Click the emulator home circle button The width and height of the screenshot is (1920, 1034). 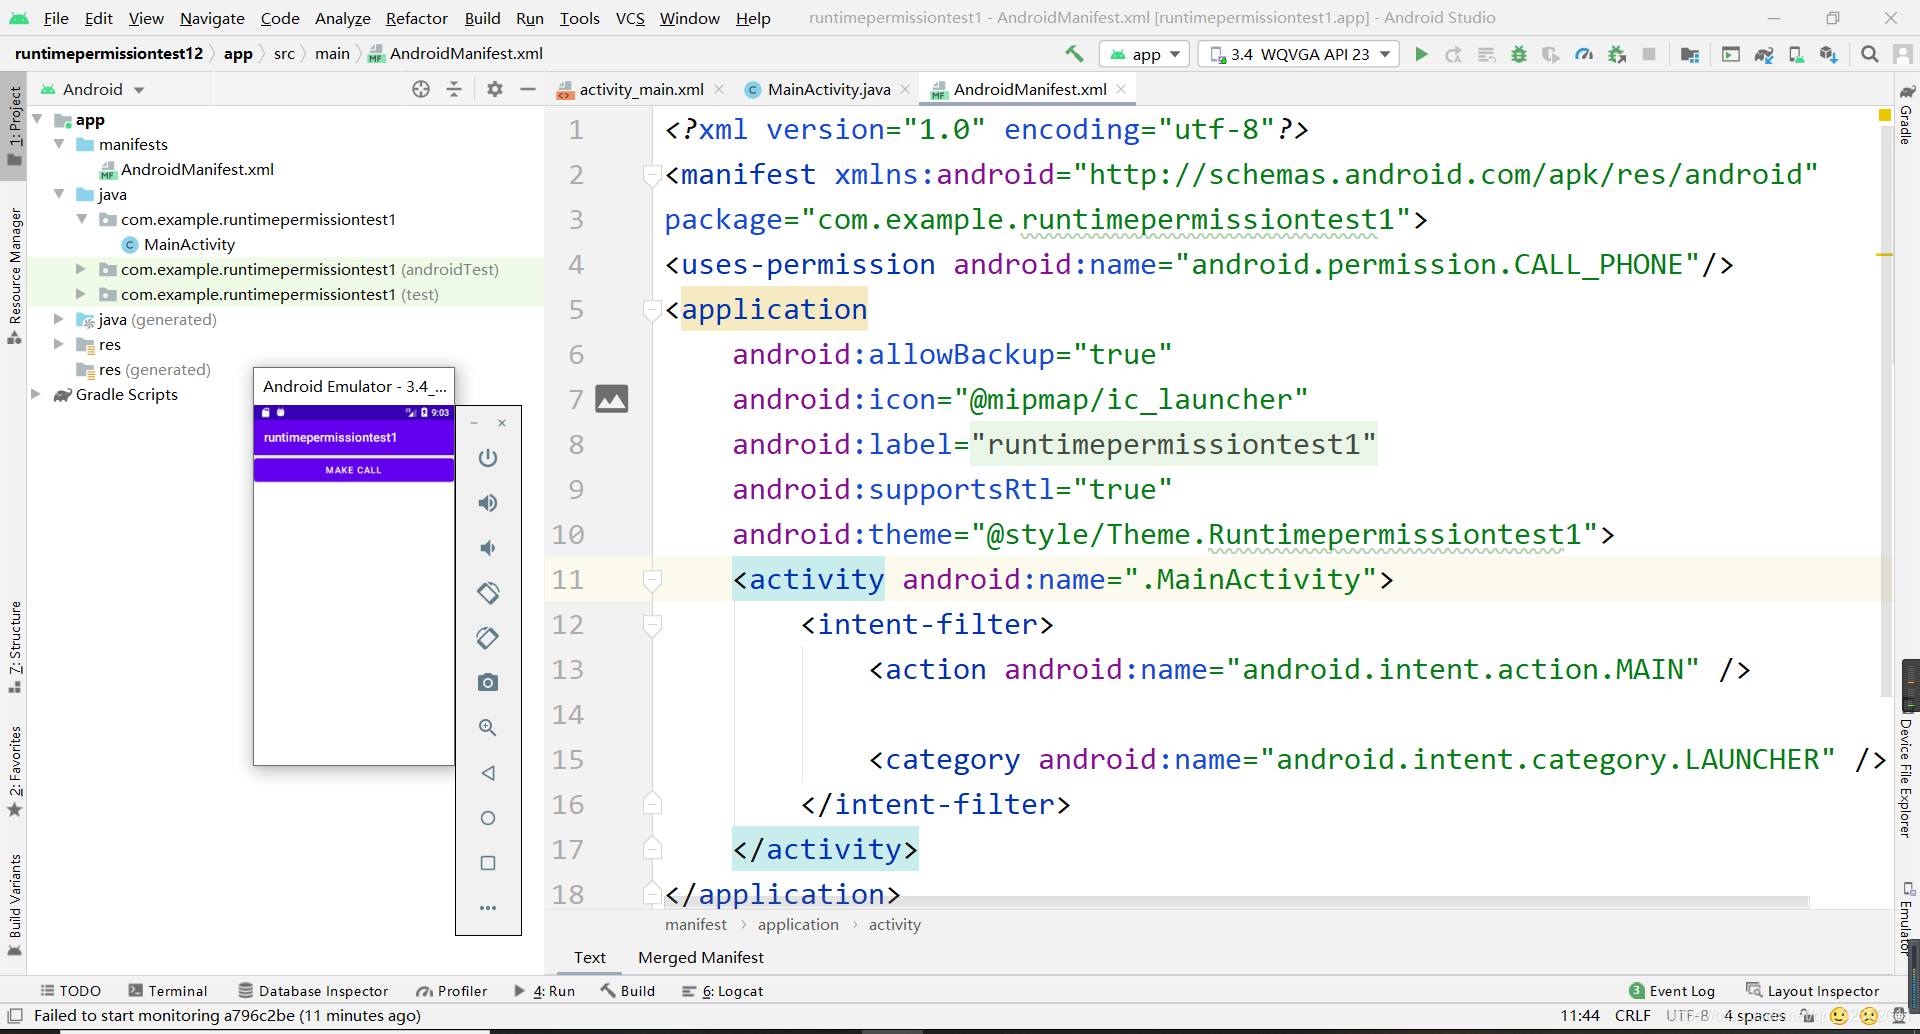click(x=488, y=818)
